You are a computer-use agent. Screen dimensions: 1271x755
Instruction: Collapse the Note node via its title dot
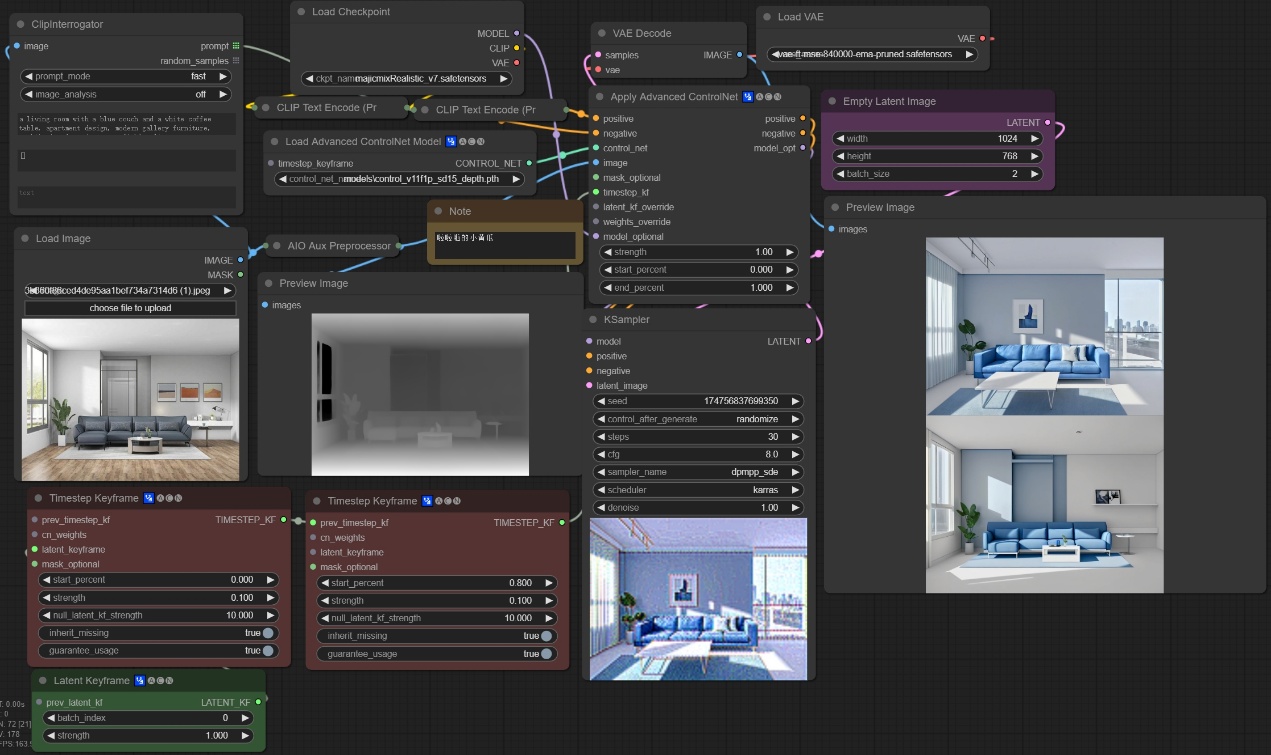click(x=439, y=211)
